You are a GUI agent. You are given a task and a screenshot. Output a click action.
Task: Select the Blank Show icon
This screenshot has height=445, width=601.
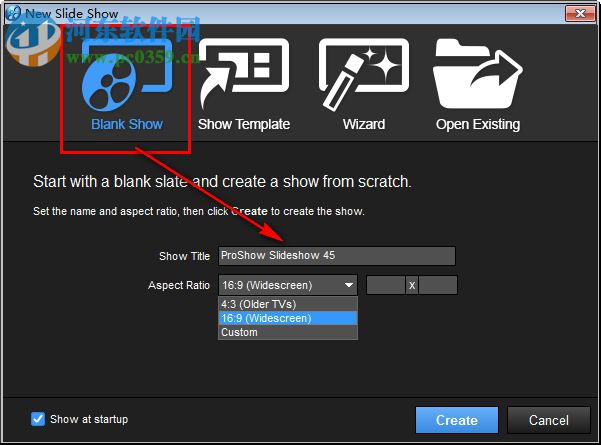[127, 75]
